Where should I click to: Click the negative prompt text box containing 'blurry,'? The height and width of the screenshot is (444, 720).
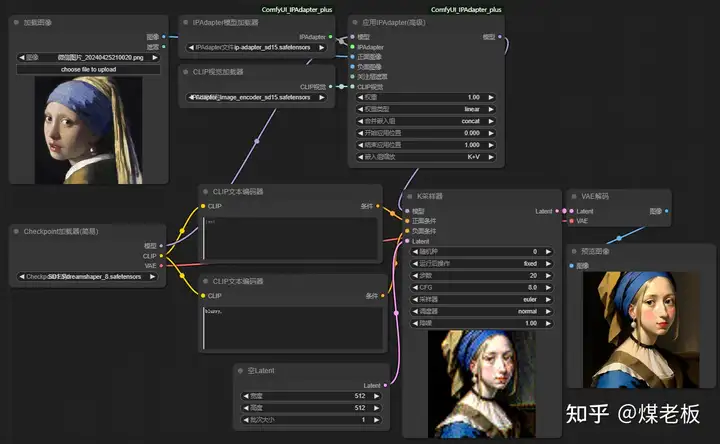pyautogui.click(x=292, y=328)
